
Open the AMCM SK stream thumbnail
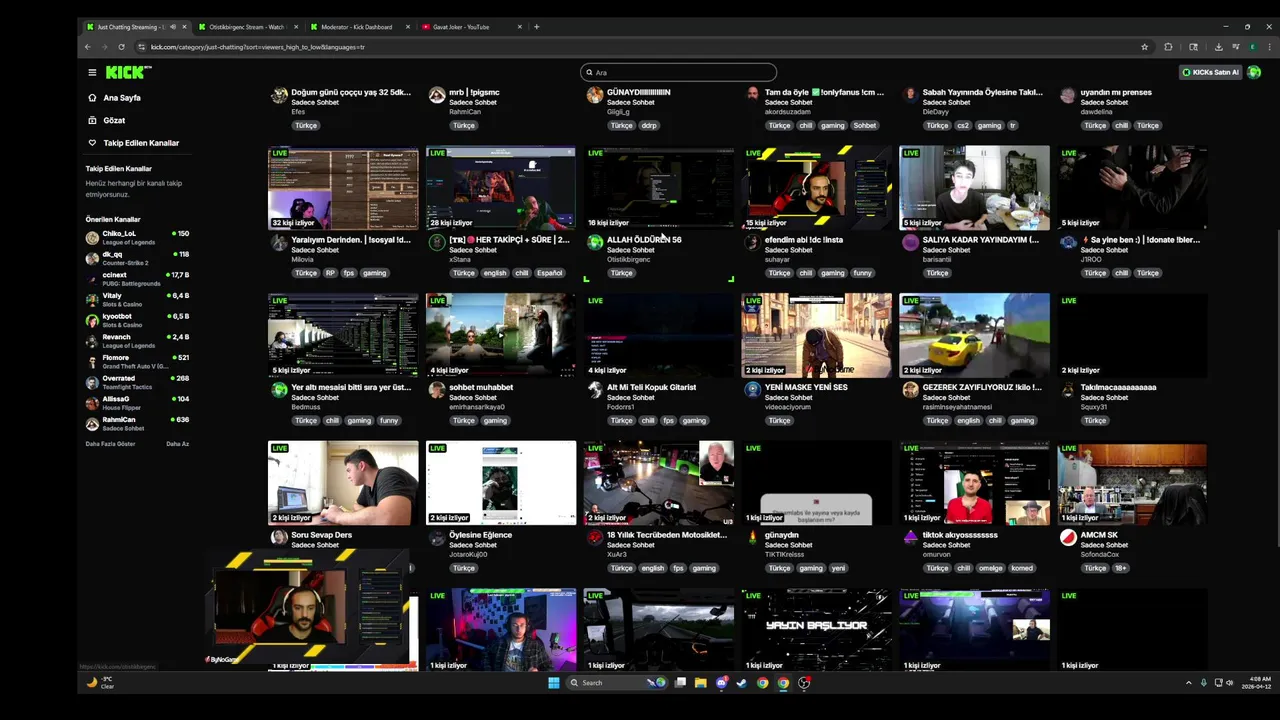point(1133,483)
